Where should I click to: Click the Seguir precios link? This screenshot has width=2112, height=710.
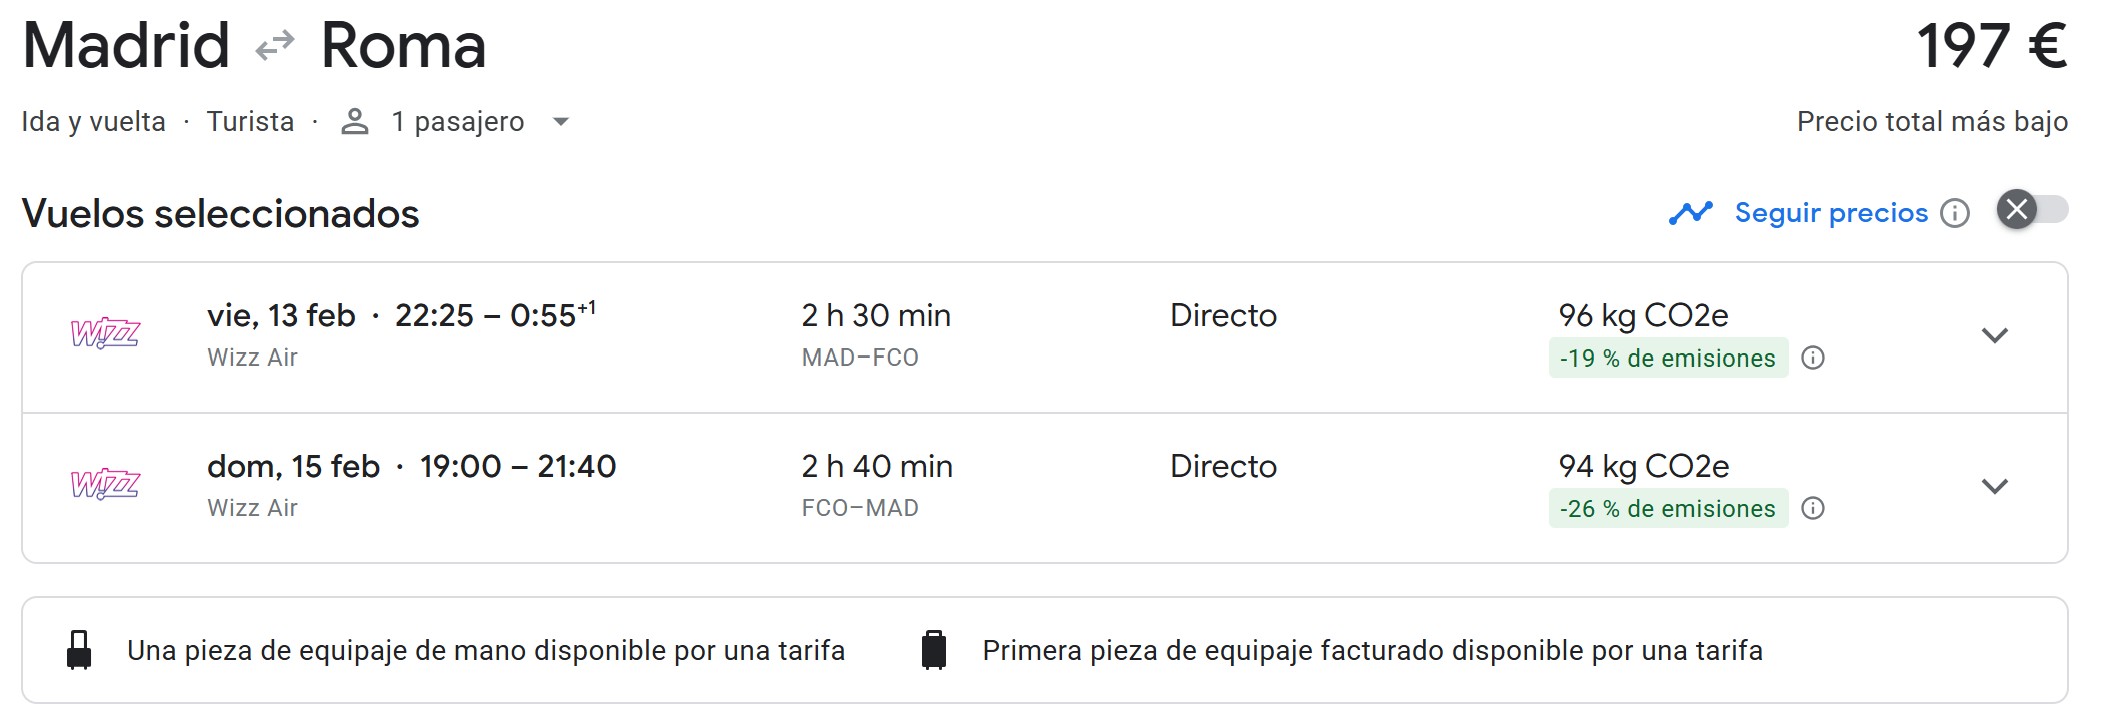[1831, 213]
